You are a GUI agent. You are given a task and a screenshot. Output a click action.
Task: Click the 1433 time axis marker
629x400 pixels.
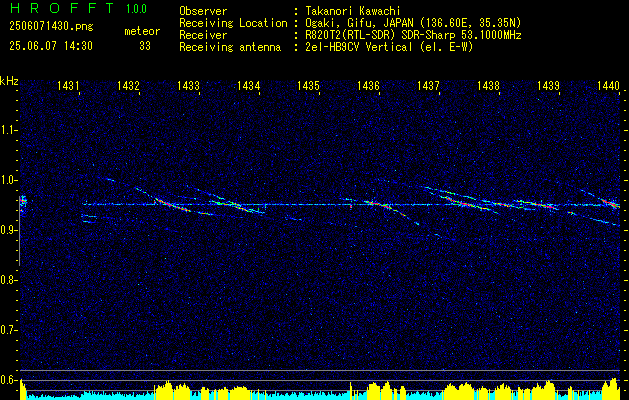188,85
